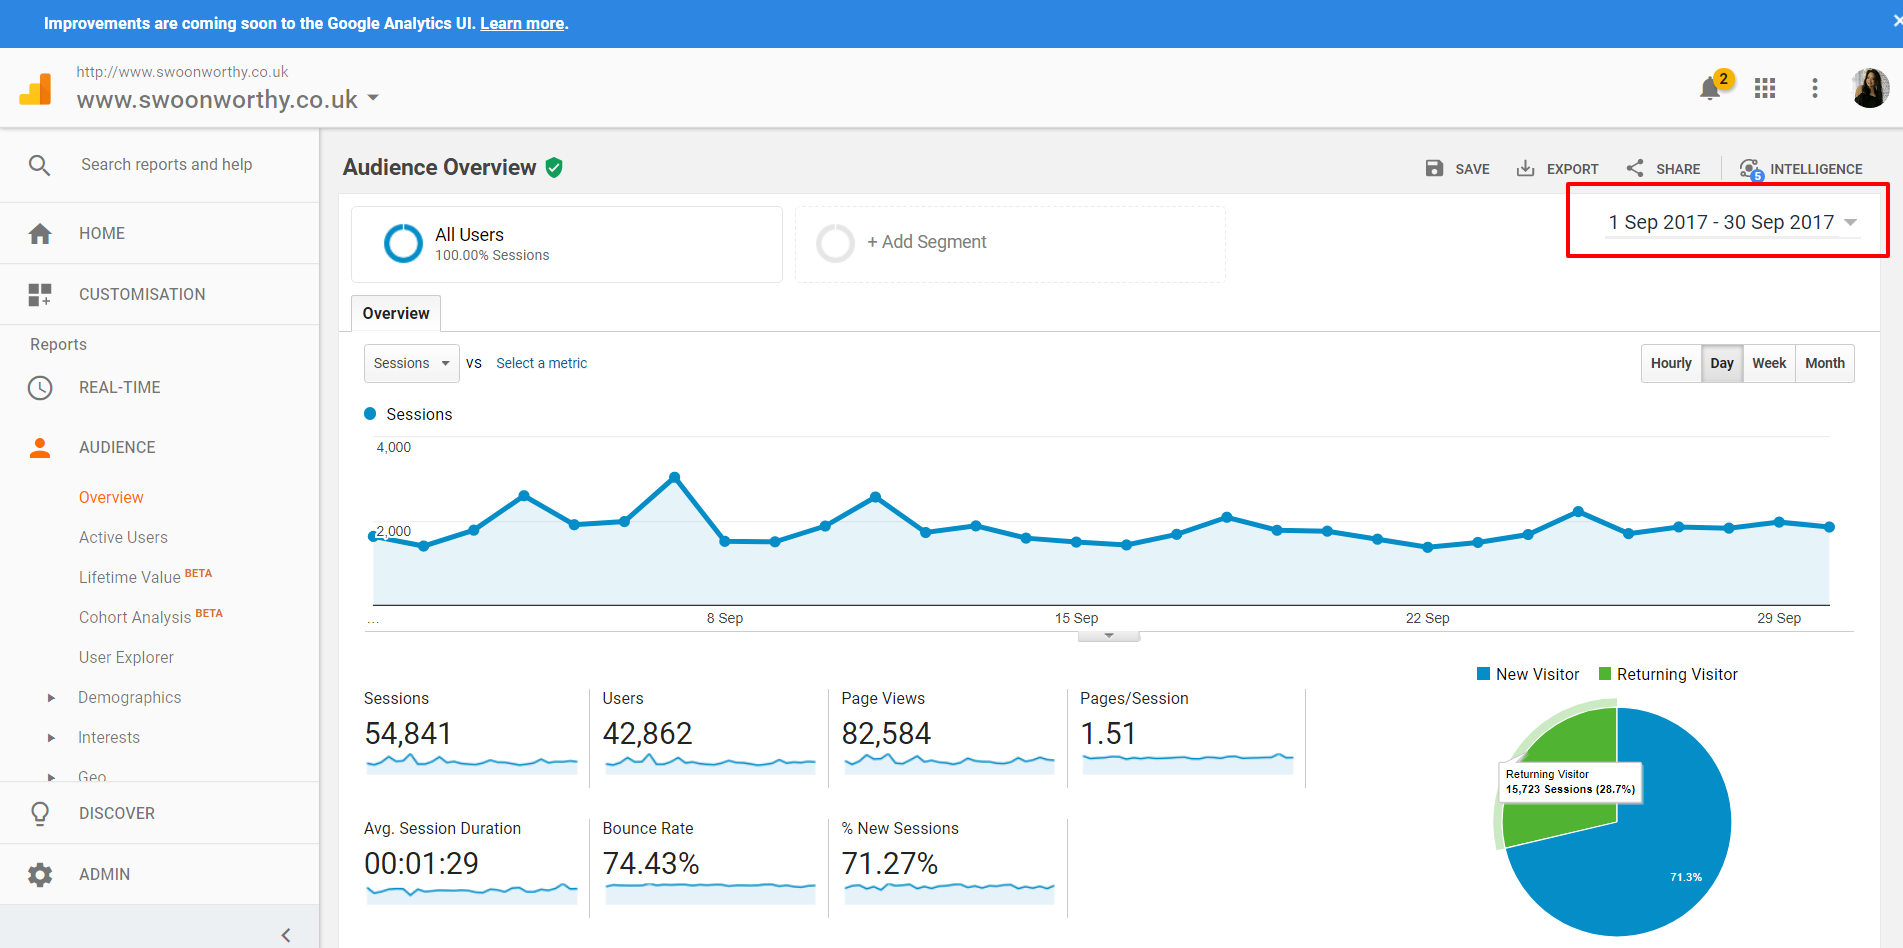Open the three-dot more options menu
Image resolution: width=1903 pixels, height=948 pixels.
coord(1814,89)
